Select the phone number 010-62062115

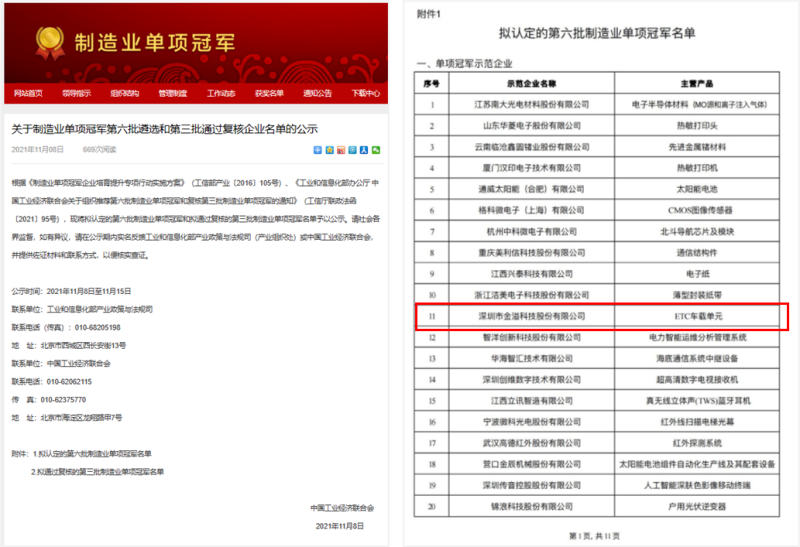[x=69, y=382]
